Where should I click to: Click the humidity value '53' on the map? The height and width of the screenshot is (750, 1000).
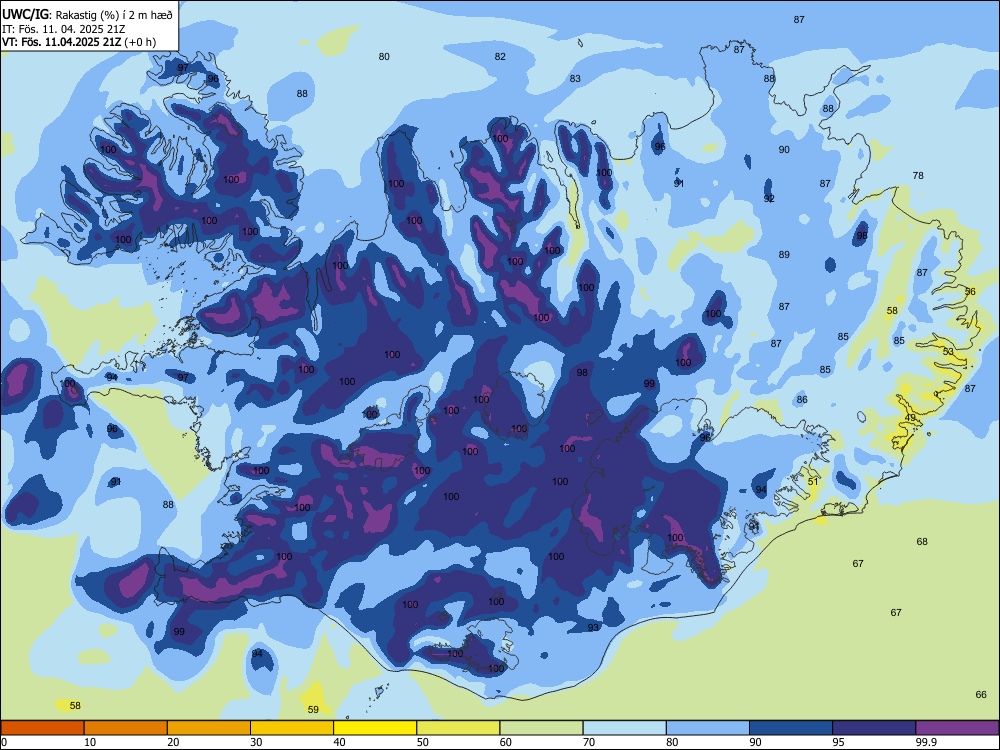pos(948,351)
